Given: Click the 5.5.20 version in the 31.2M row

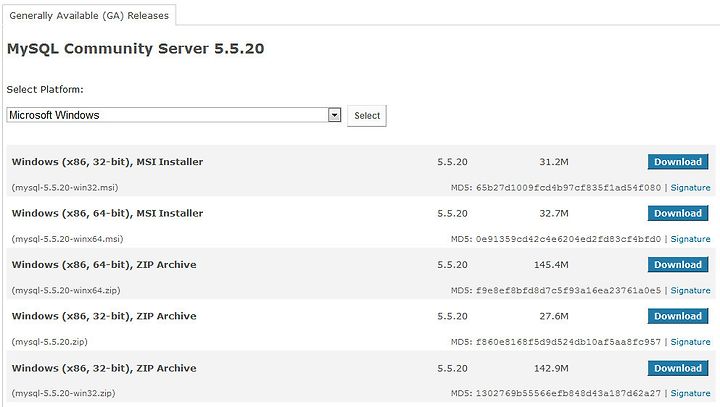Looking at the screenshot, I should click(x=452, y=162).
